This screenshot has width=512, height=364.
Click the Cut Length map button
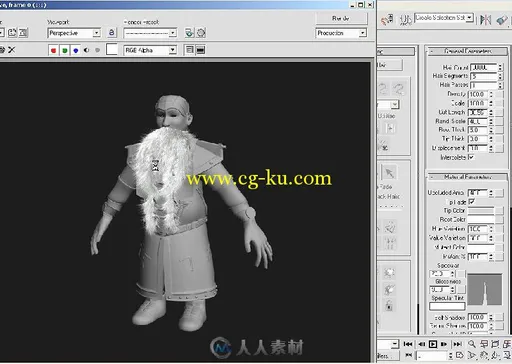(x=499, y=112)
